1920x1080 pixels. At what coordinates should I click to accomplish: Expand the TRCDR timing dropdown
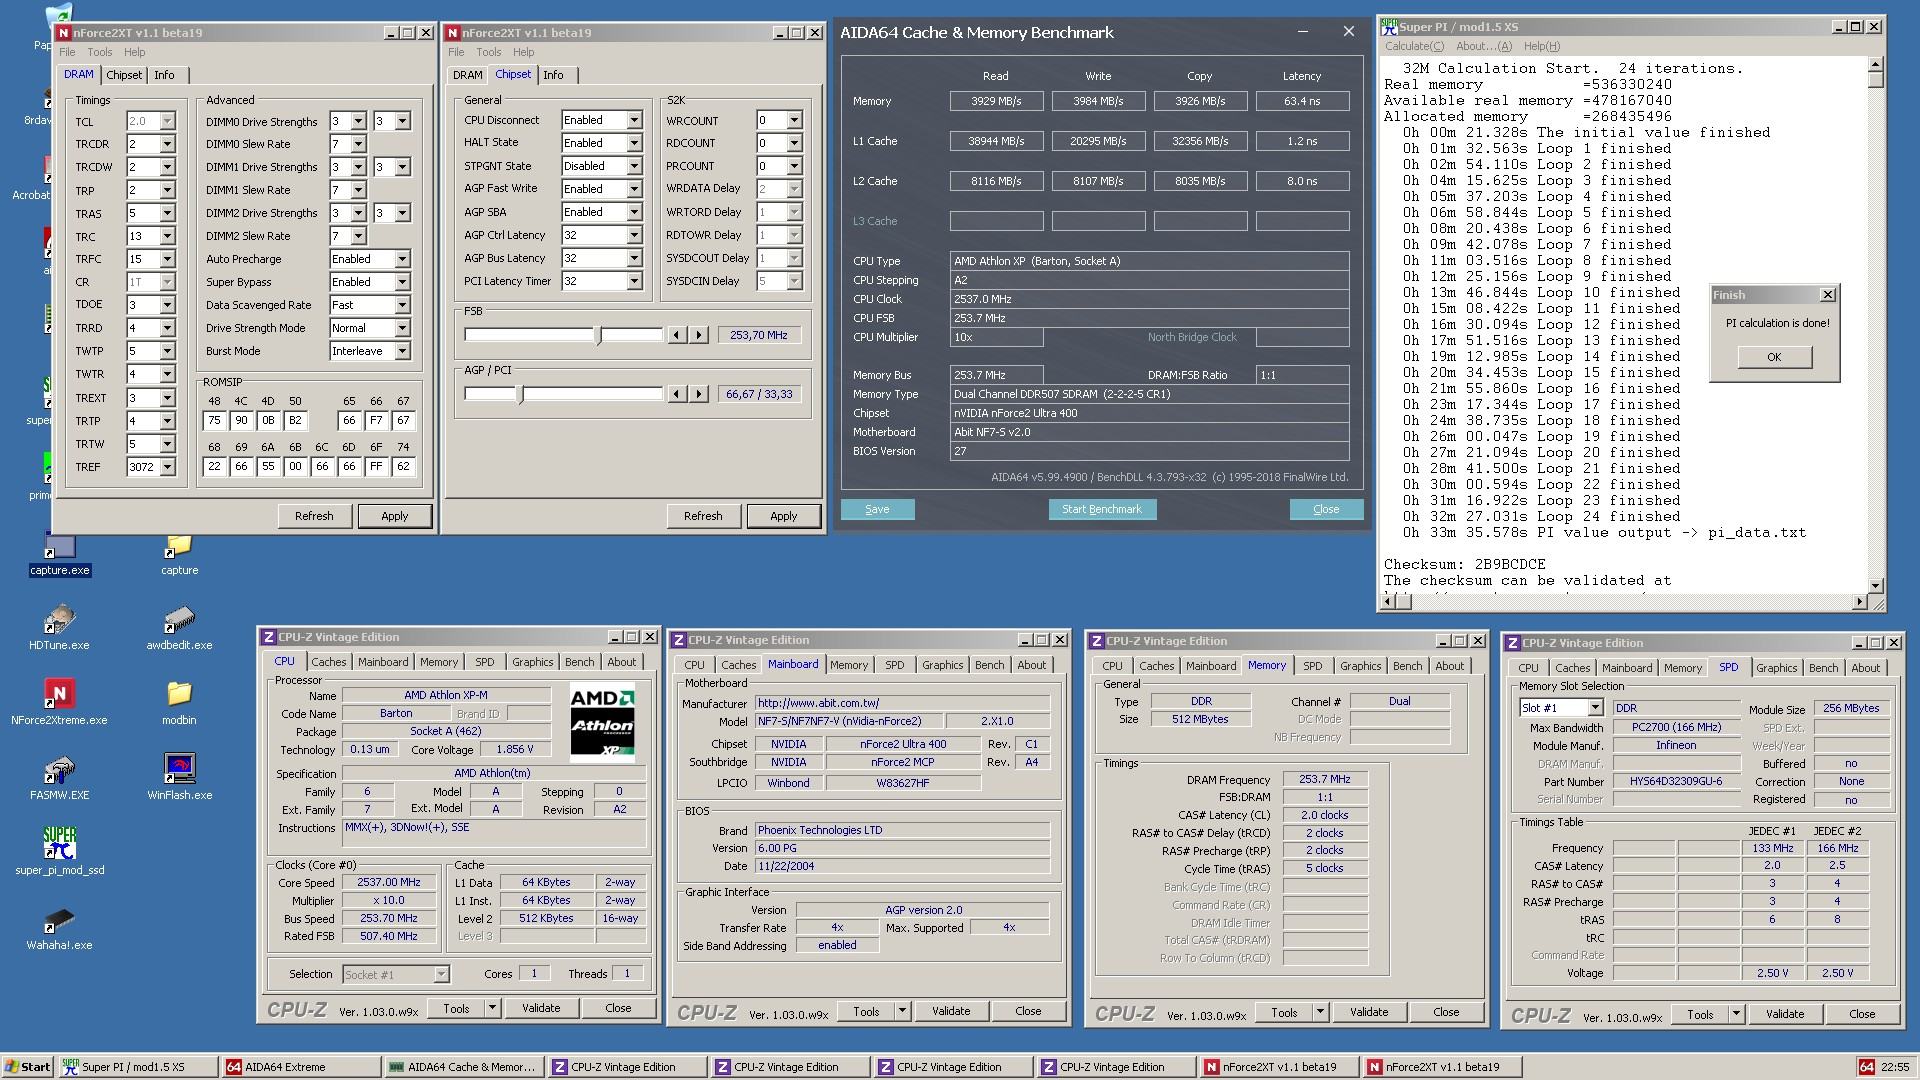point(167,144)
